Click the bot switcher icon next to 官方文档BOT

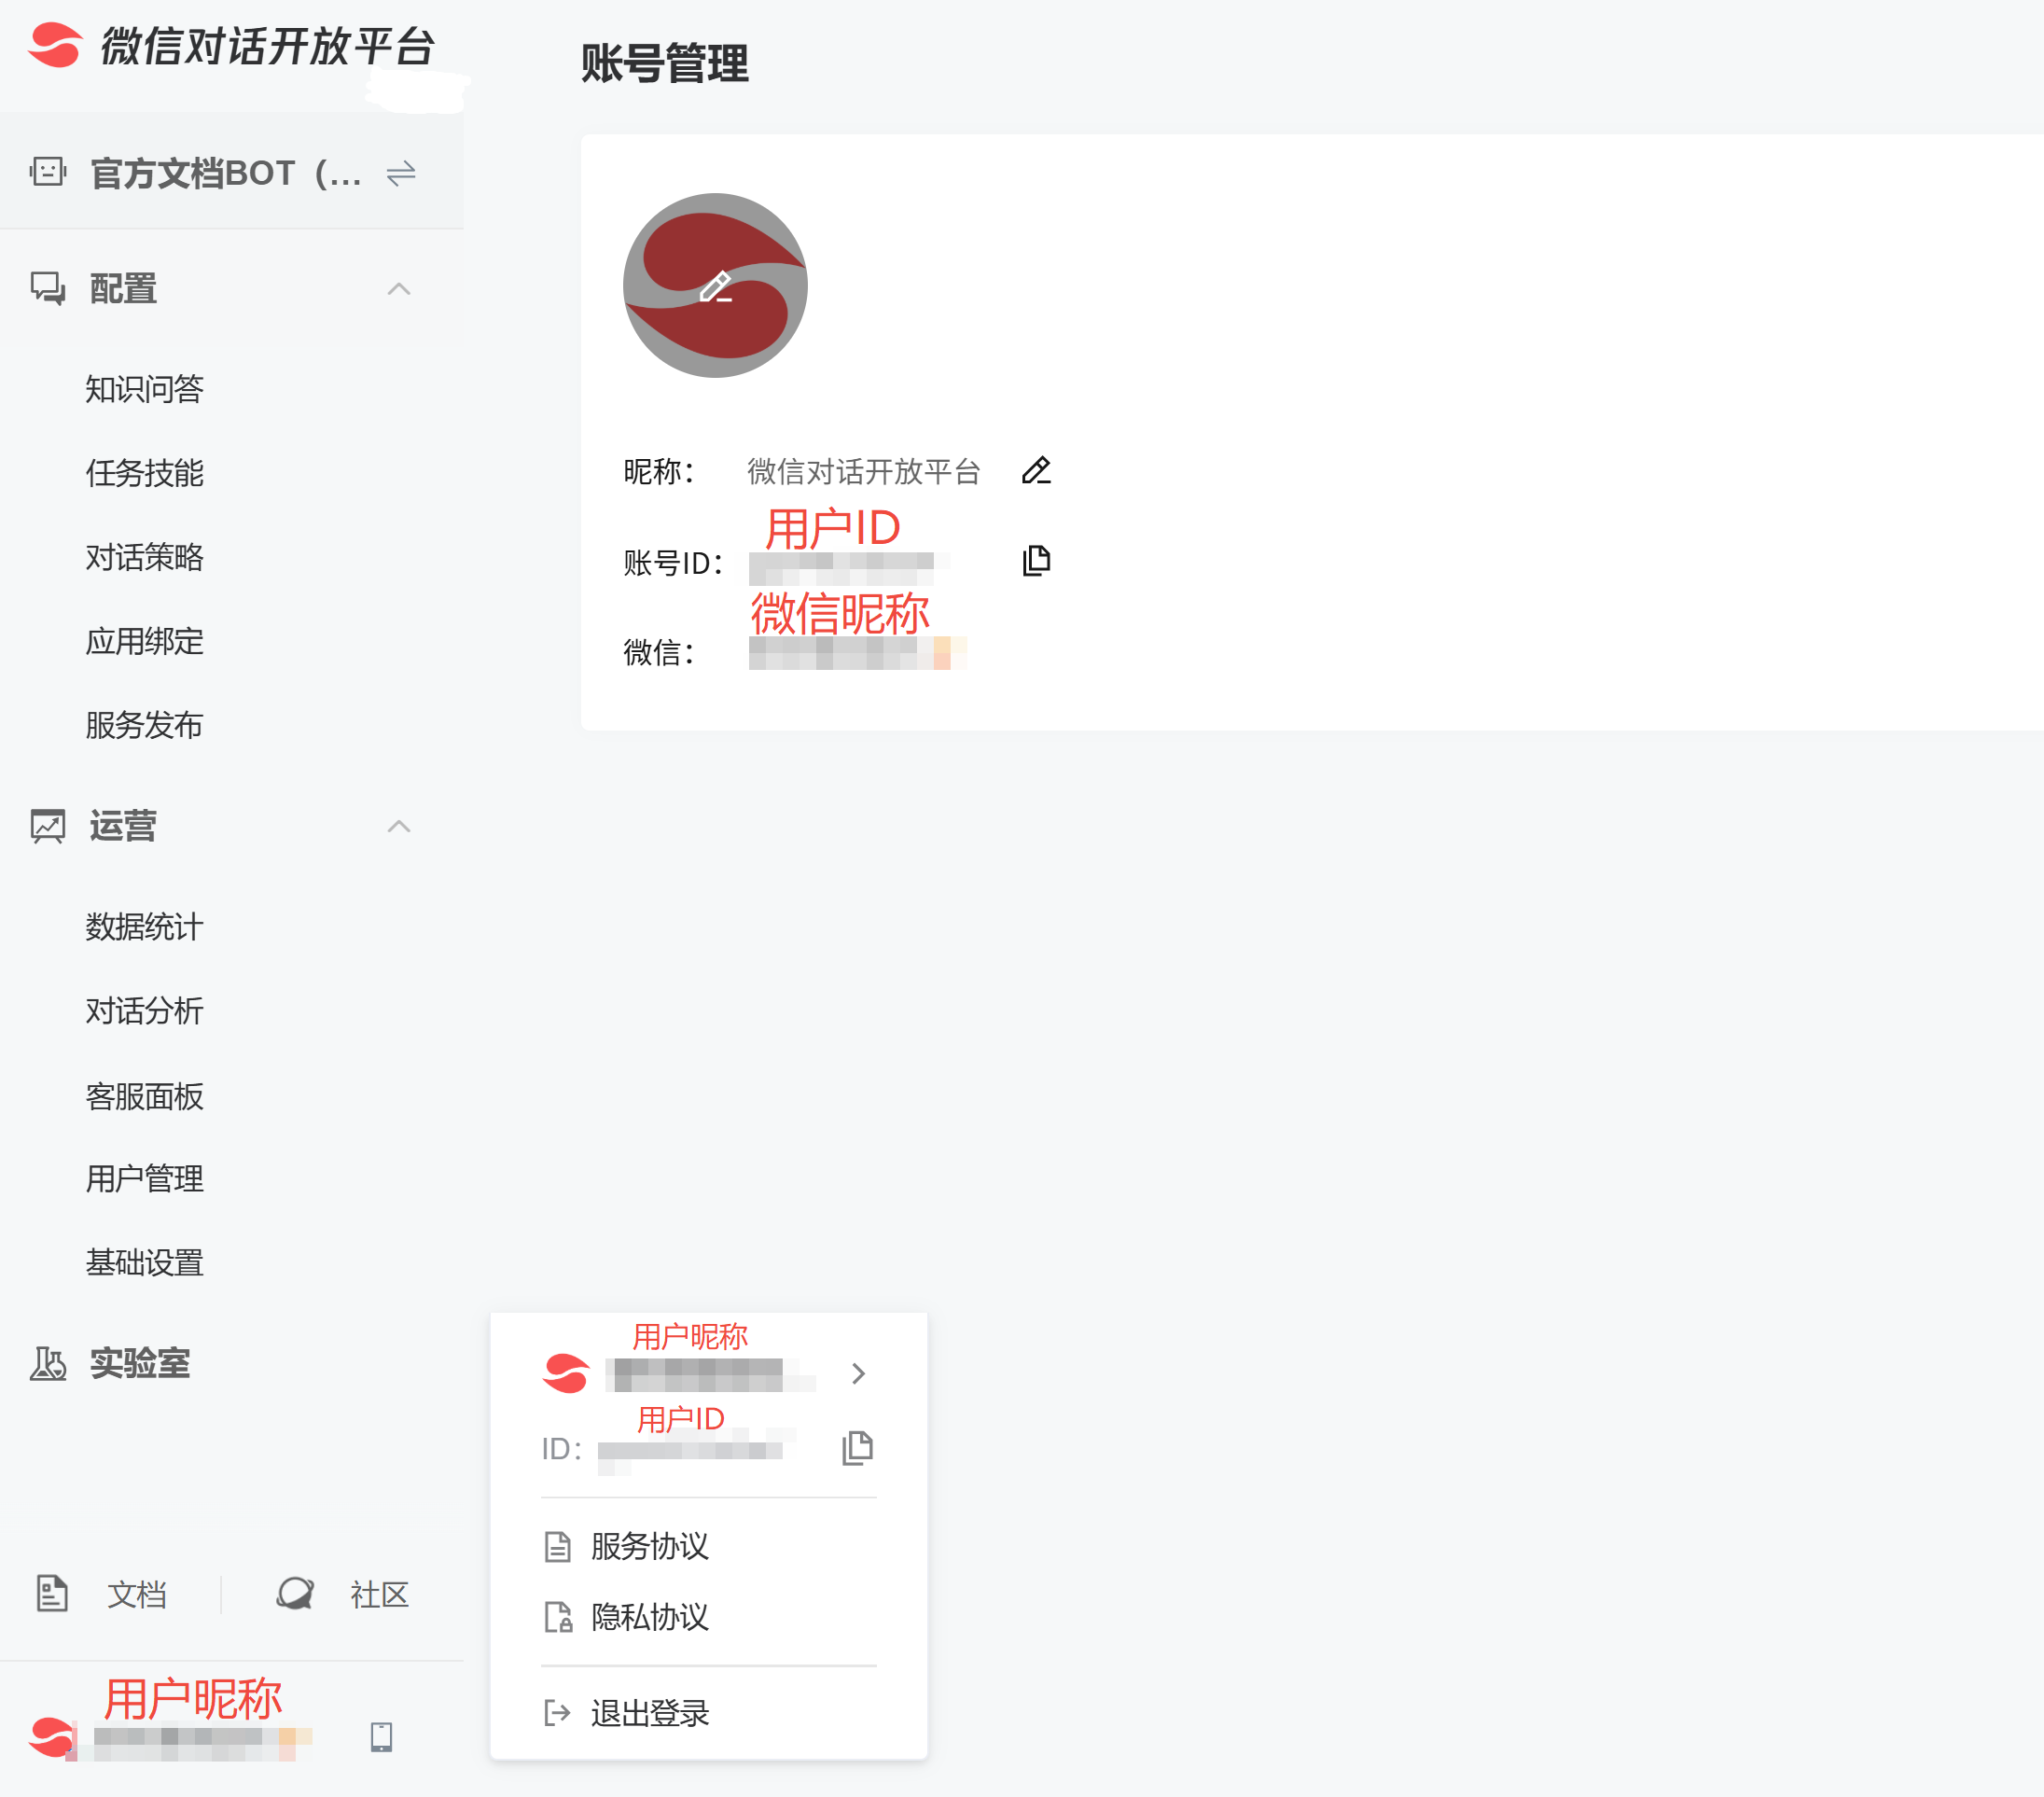point(400,173)
